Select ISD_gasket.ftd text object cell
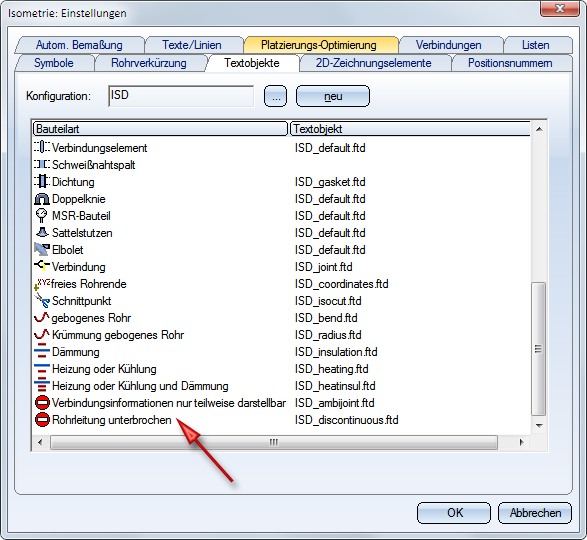The image size is (587, 540). (x=330, y=182)
